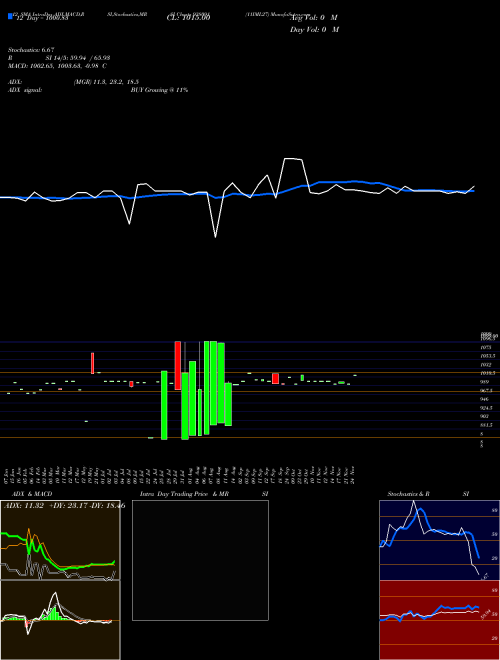This screenshot has height=660, width=500.
Task: Click the empty intraday trading chart box
Action: pyautogui.click(x=200, y=560)
